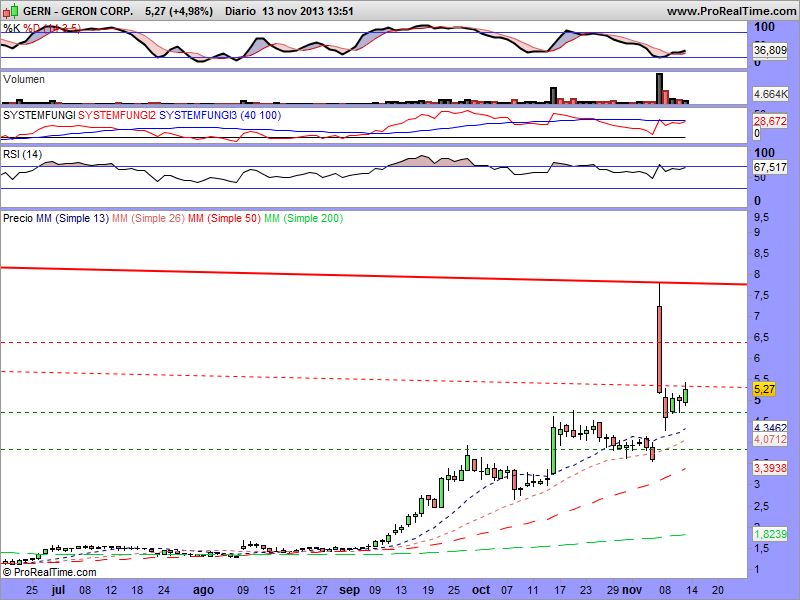Click the green 1,8239 moving average value
This screenshot has width=800, height=600.
tap(770, 534)
